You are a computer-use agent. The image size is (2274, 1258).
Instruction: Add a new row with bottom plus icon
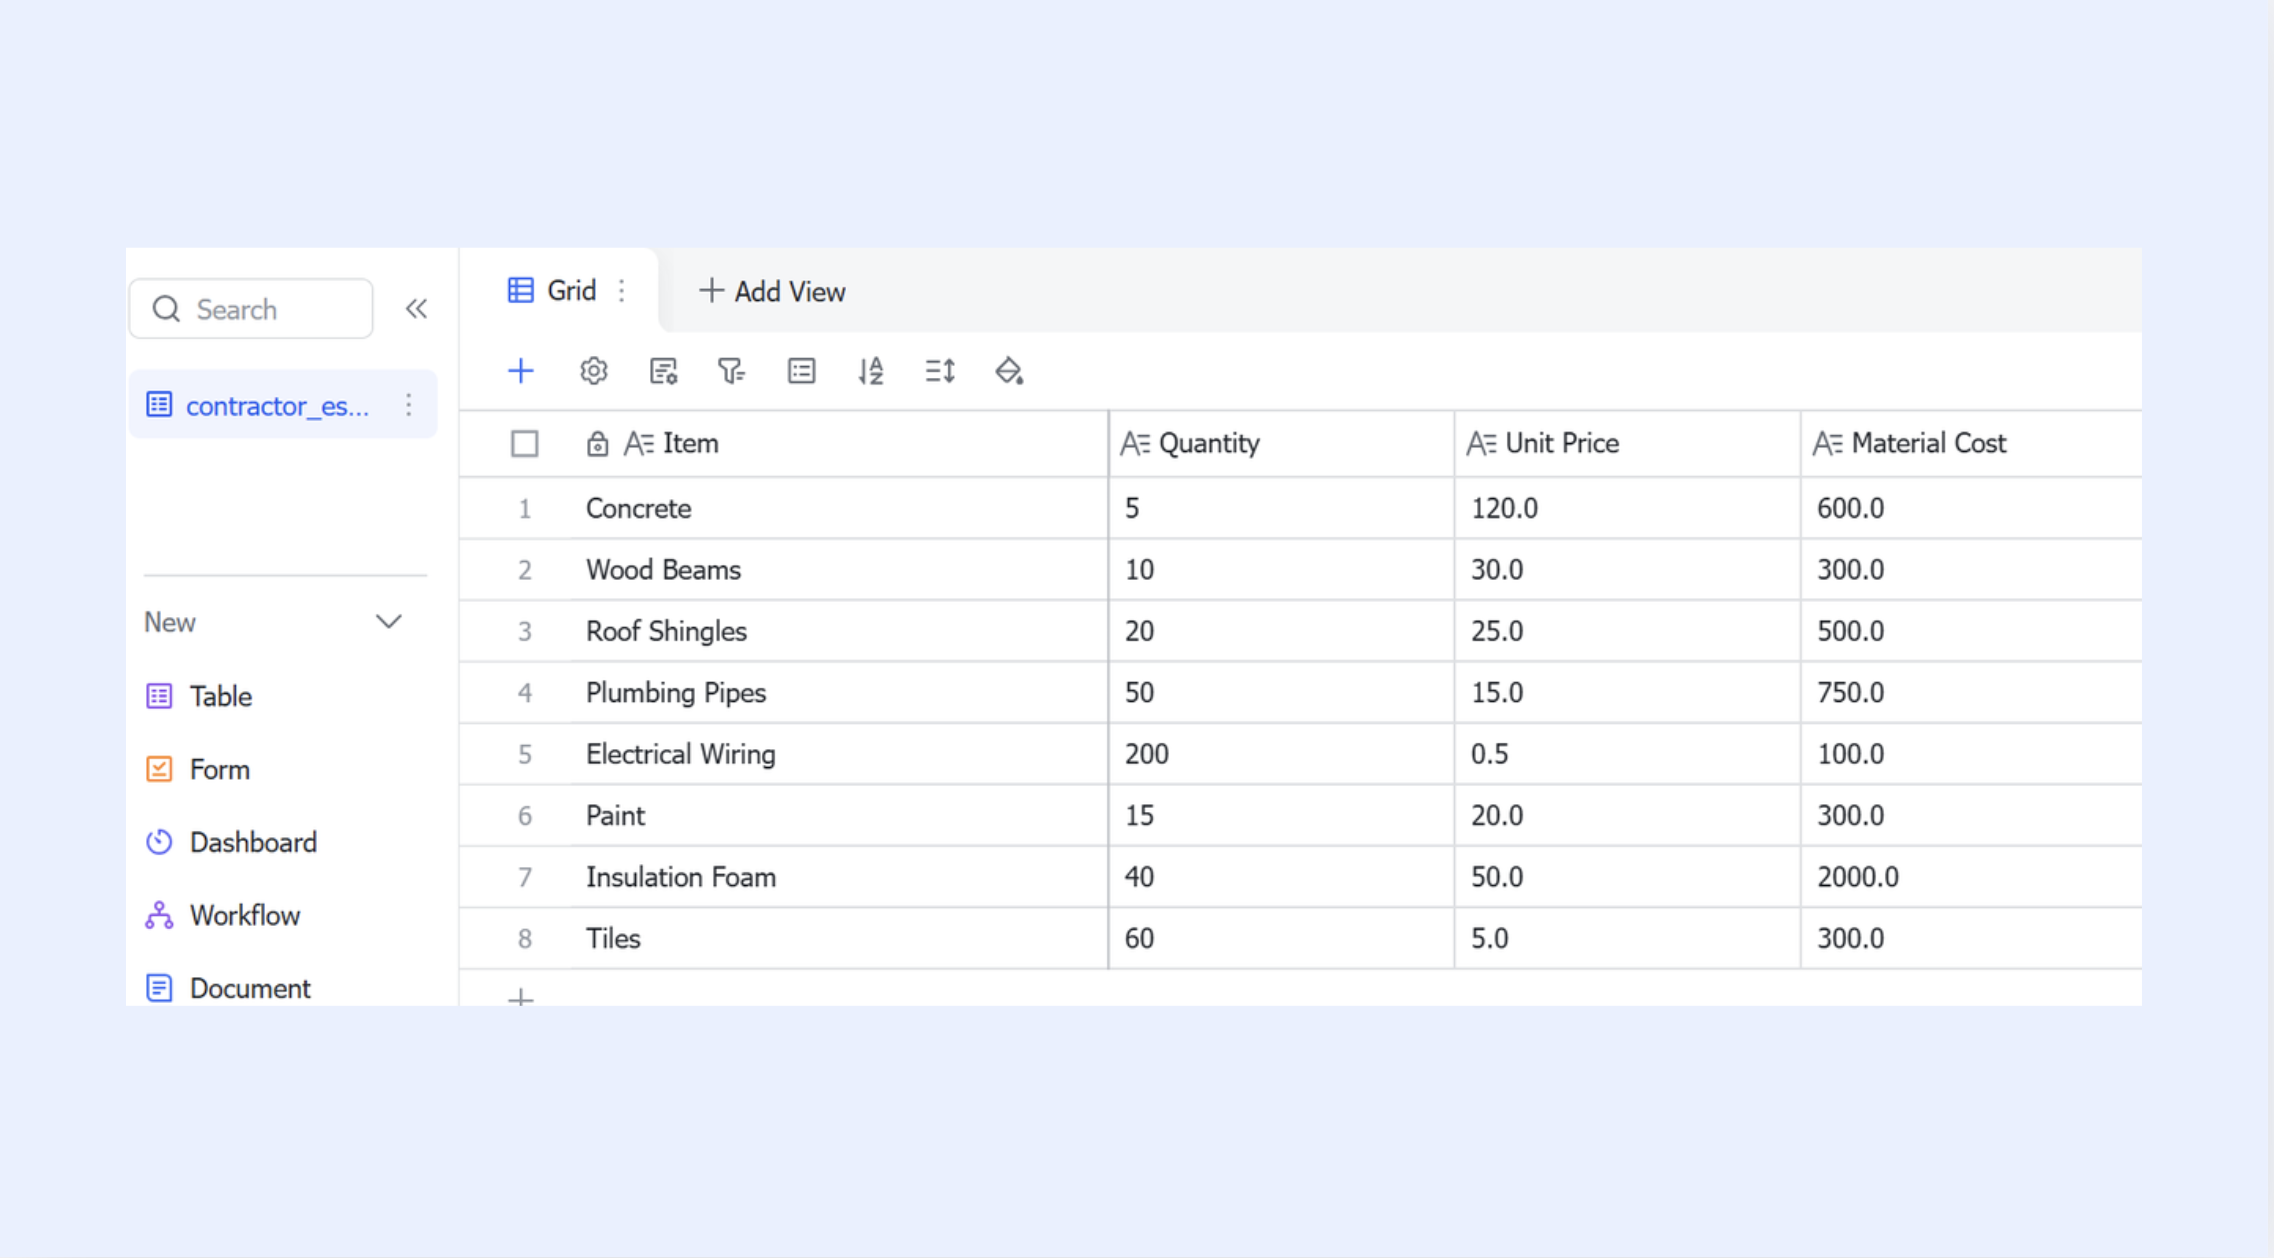520,997
